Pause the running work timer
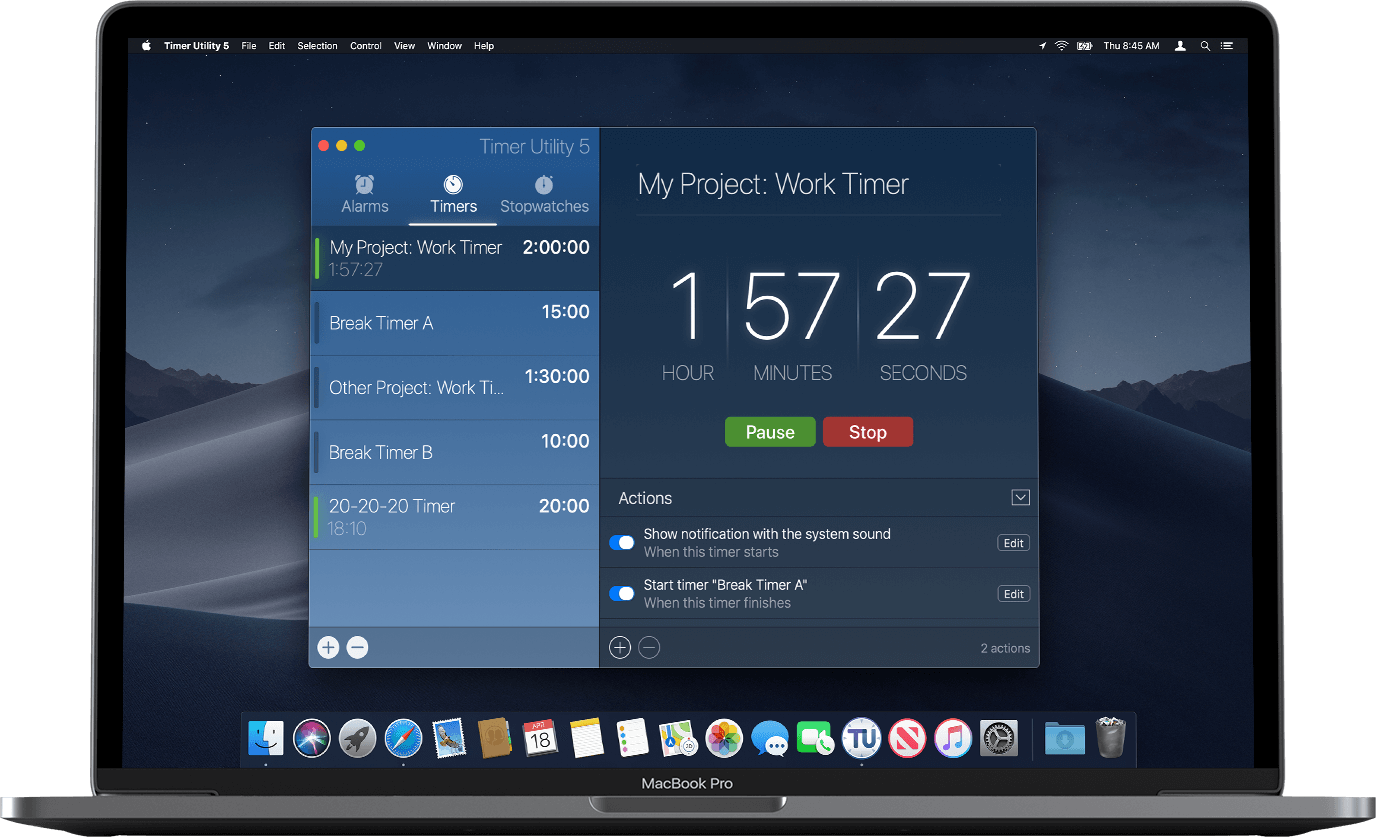 770,432
